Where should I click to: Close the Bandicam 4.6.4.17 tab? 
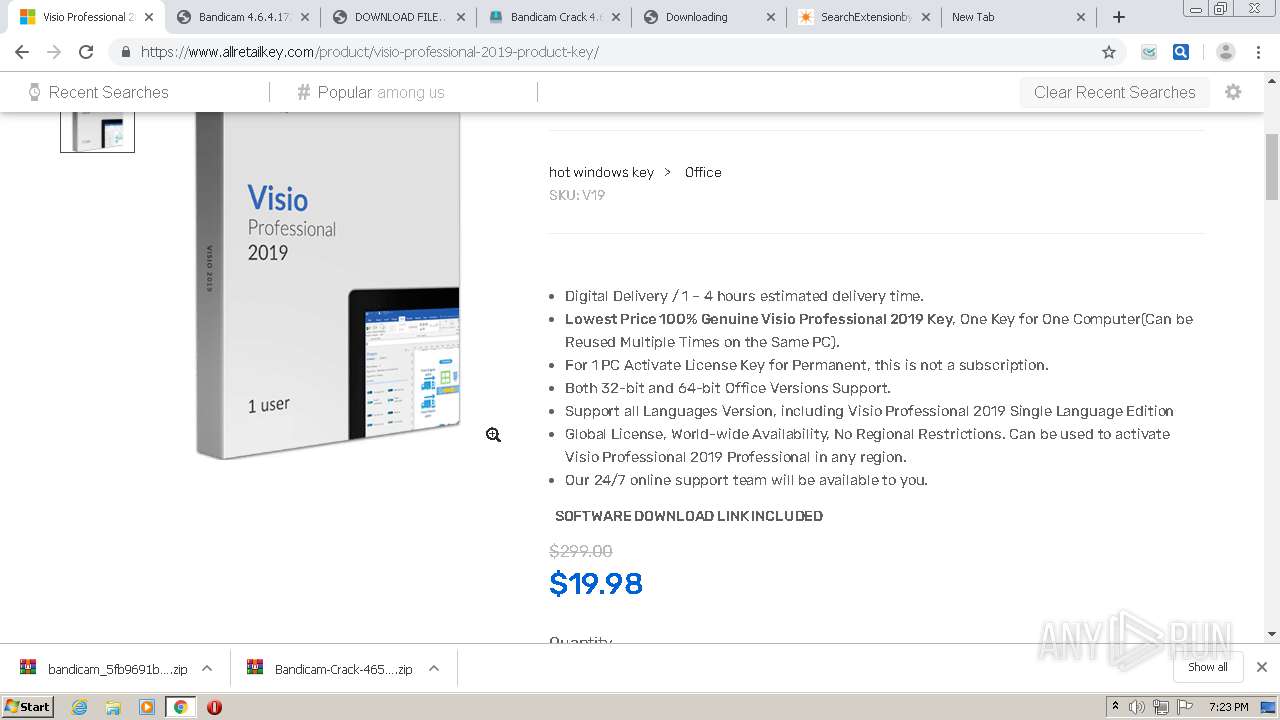(305, 17)
